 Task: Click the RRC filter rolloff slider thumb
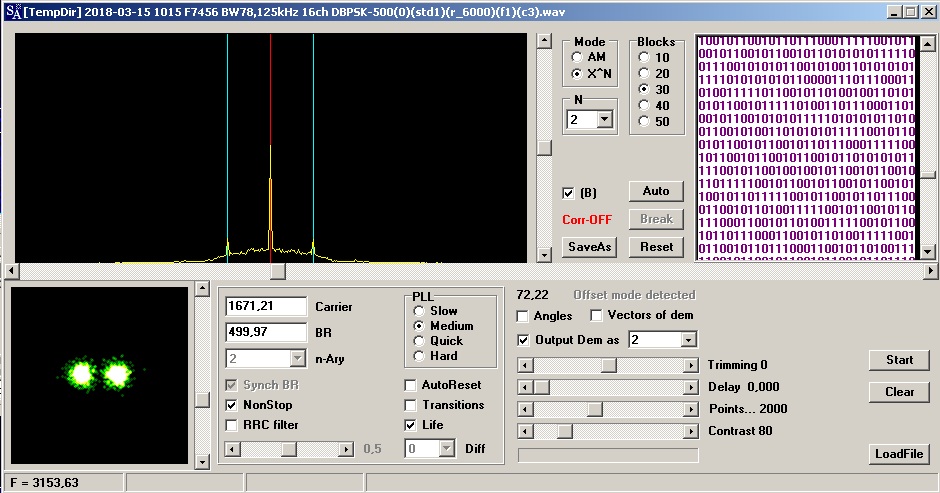[x=289, y=449]
